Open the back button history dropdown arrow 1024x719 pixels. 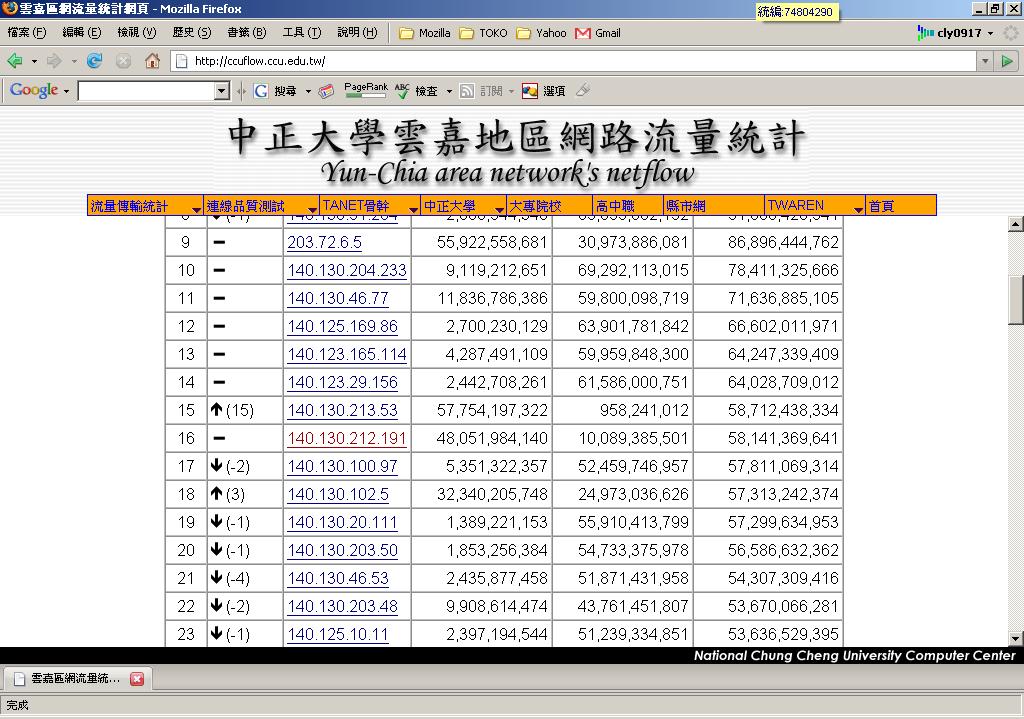pos(34,61)
